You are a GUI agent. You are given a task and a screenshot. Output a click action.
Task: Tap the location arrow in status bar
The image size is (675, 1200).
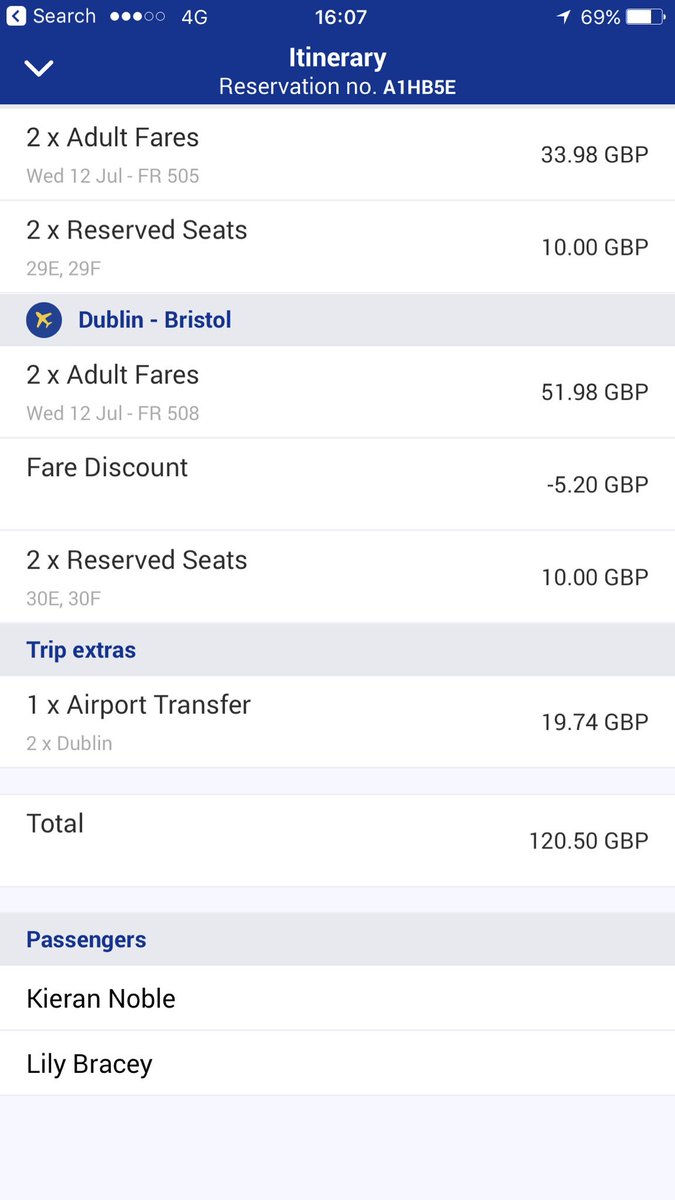click(564, 17)
